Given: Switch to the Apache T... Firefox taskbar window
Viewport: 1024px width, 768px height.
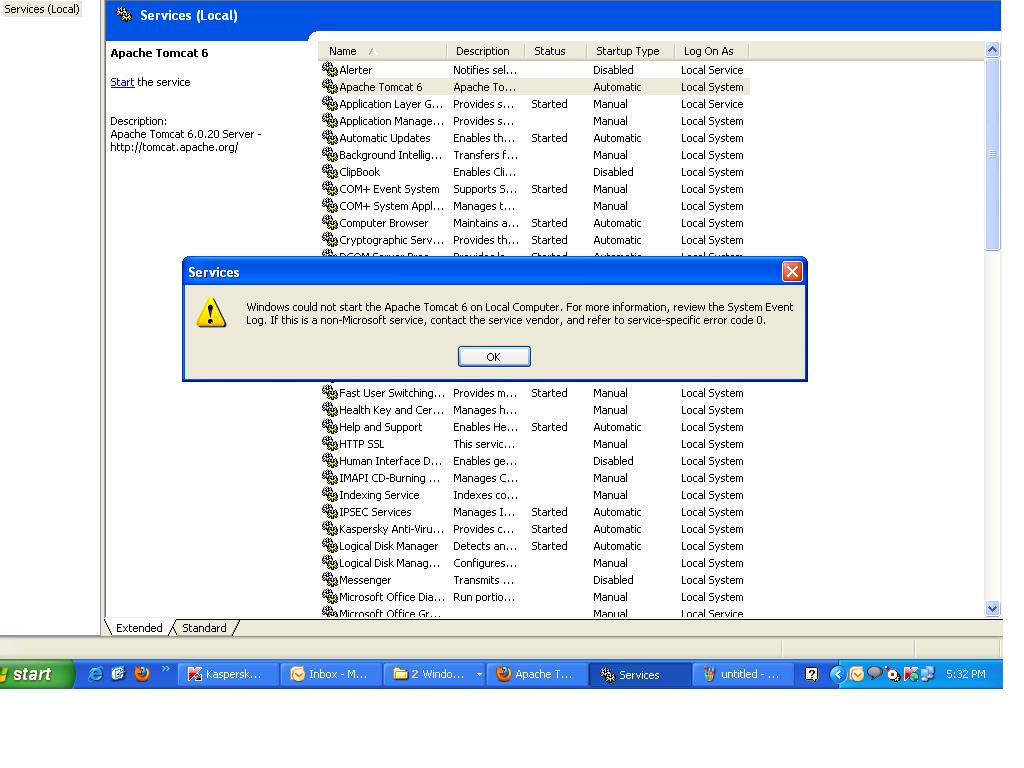Looking at the screenshot, I should coord(536,674).
